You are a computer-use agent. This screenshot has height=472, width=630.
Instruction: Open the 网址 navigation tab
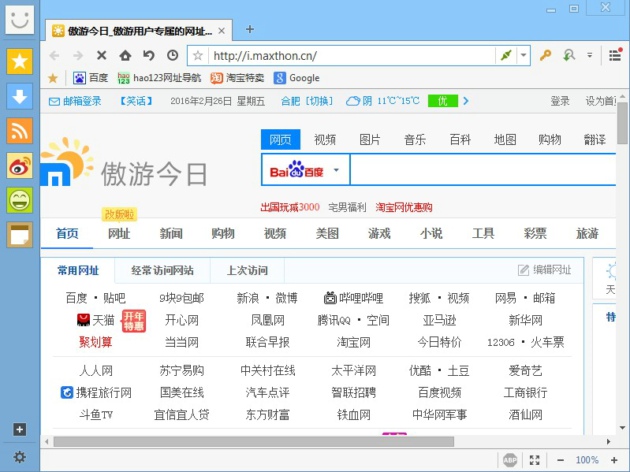pos(119,233)
